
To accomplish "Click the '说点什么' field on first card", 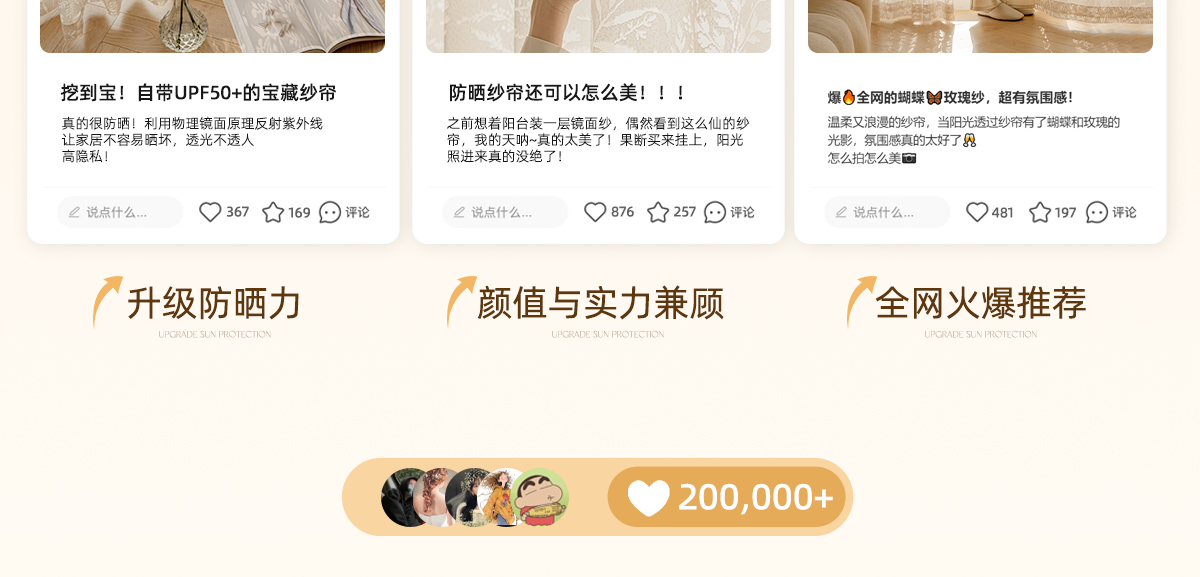I will coord(120,212).
